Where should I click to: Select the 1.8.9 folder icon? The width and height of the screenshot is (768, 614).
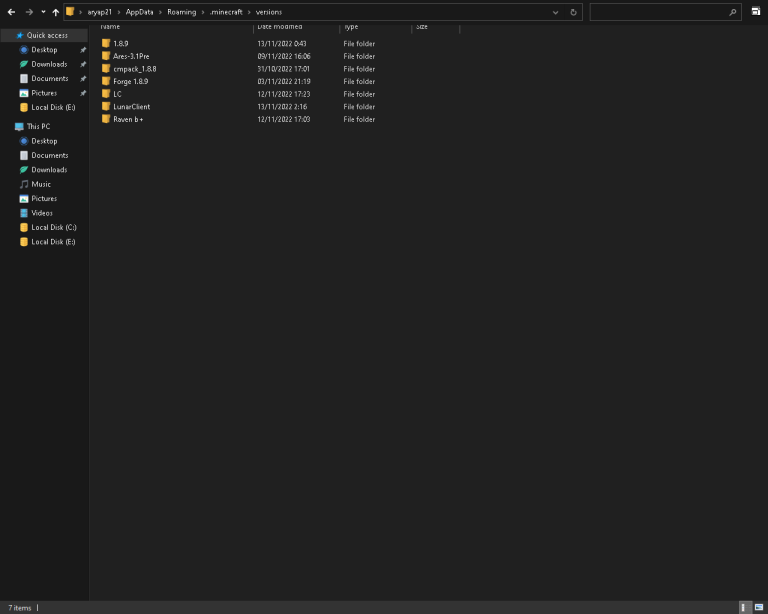pos(106,43)
